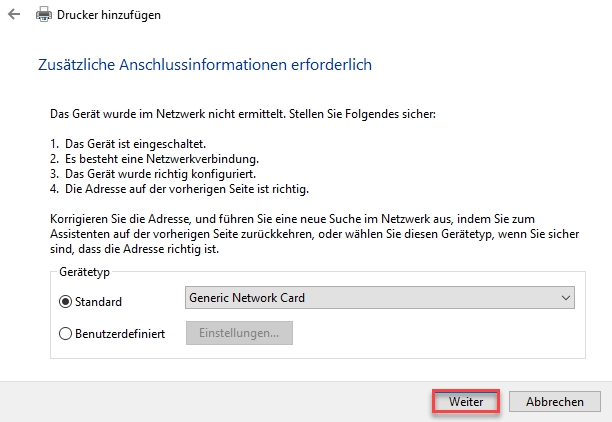Cancel with the Abbrechen button
The width and height of the screenshot is (612, 422).
[547, 401]
